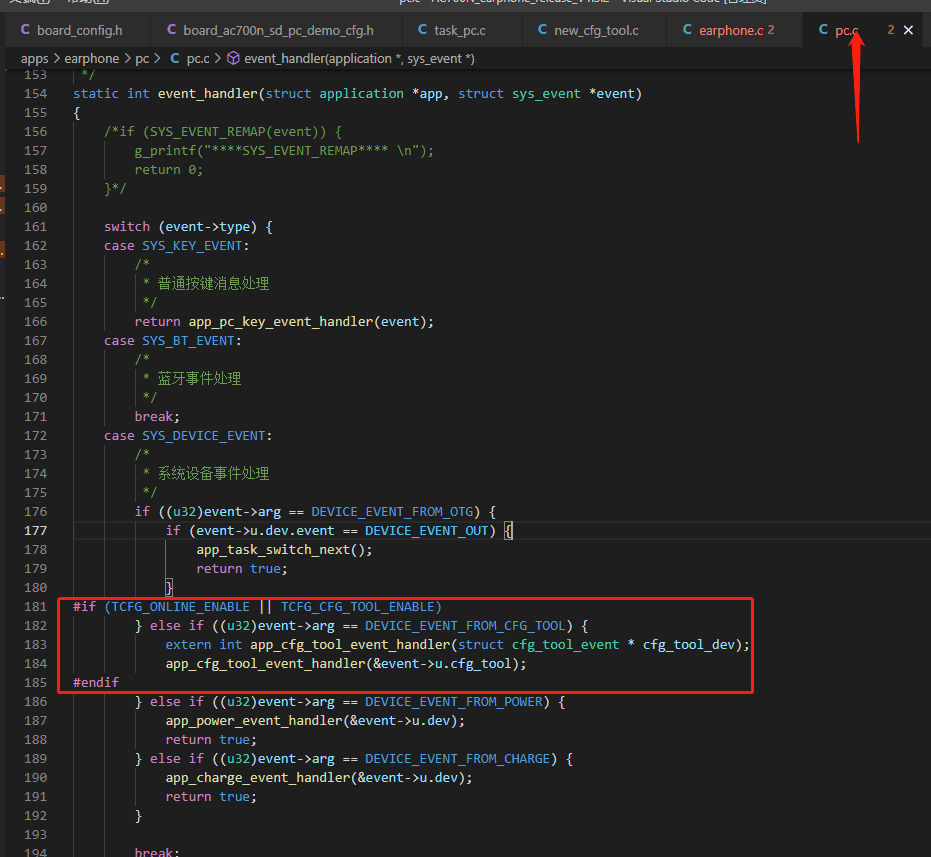
Task: Click the app_power_event_handler call
Action: click(x=255, y=721)
